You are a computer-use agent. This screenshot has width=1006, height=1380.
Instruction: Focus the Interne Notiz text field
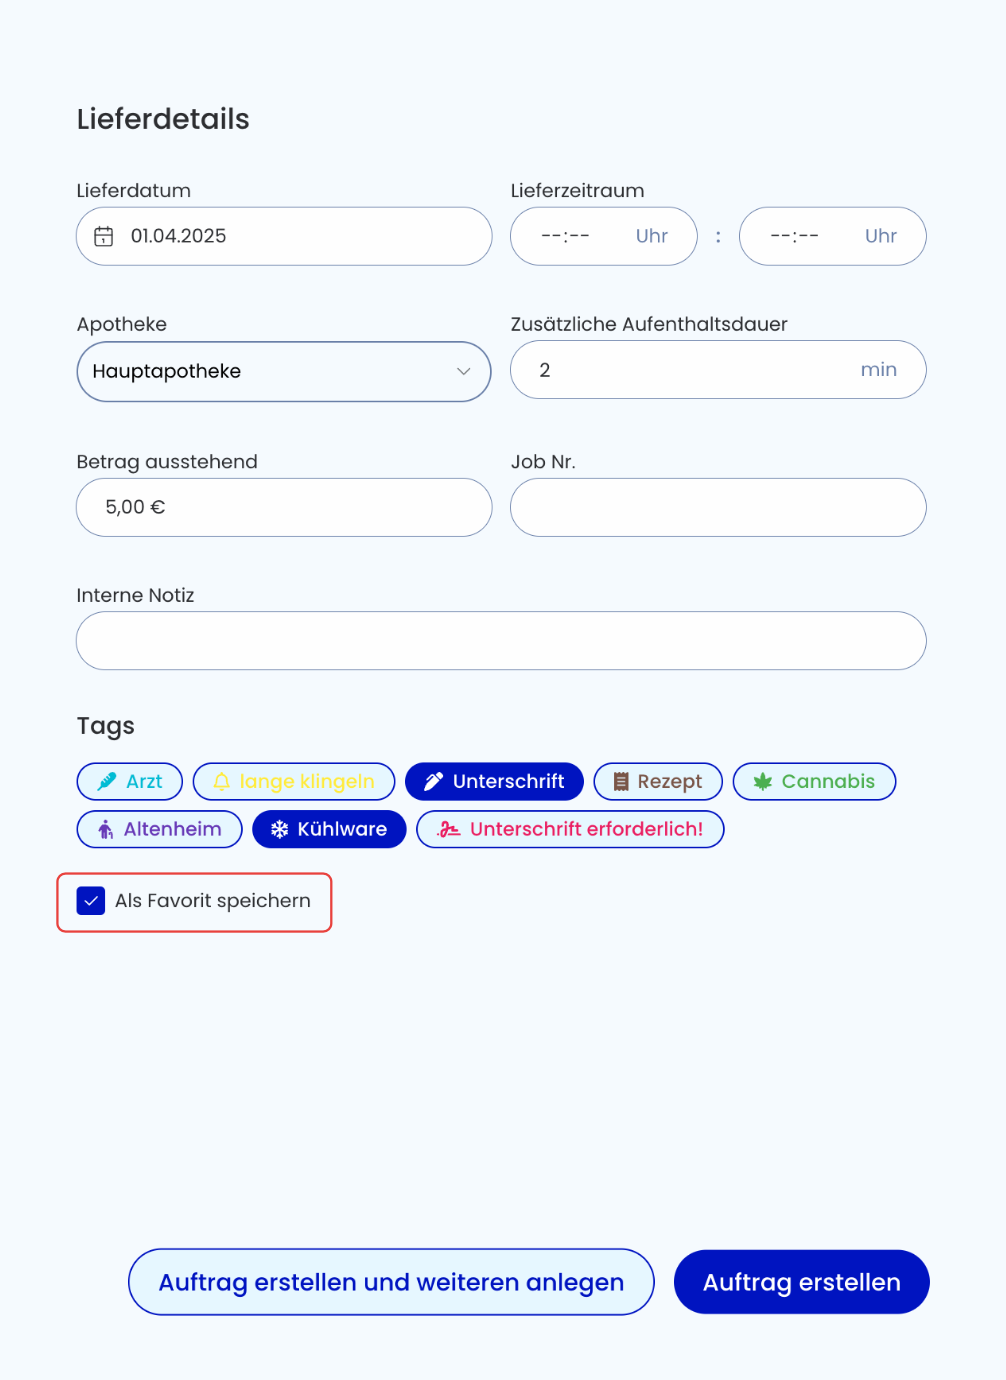click(501, 641)
